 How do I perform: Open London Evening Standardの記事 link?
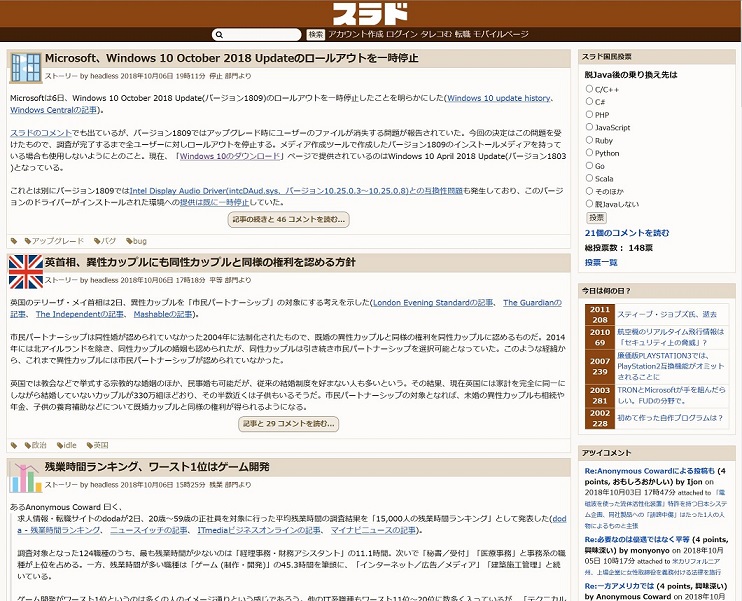[x=433, y=302]
